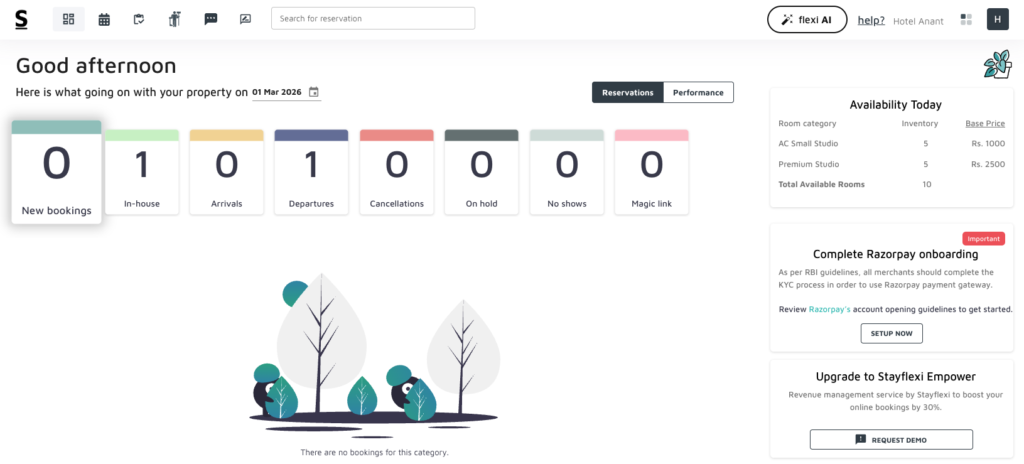Click the potted plant icon
Image resolution: width=1024 pixels, height=464 pixels.
[996, 65]
